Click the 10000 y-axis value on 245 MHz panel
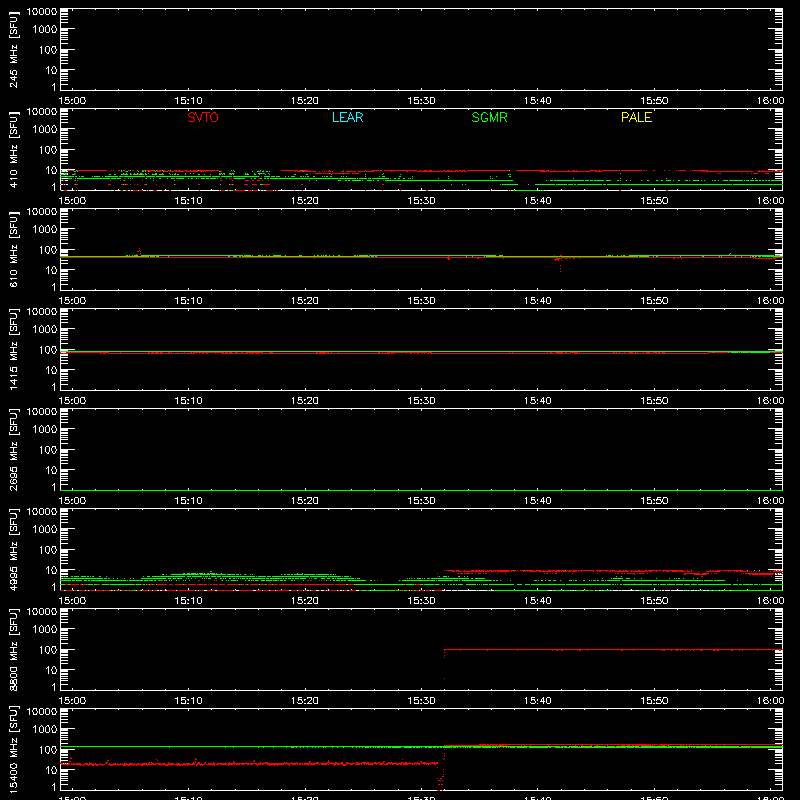Screen dimensions: 800x800 point(42,12)
